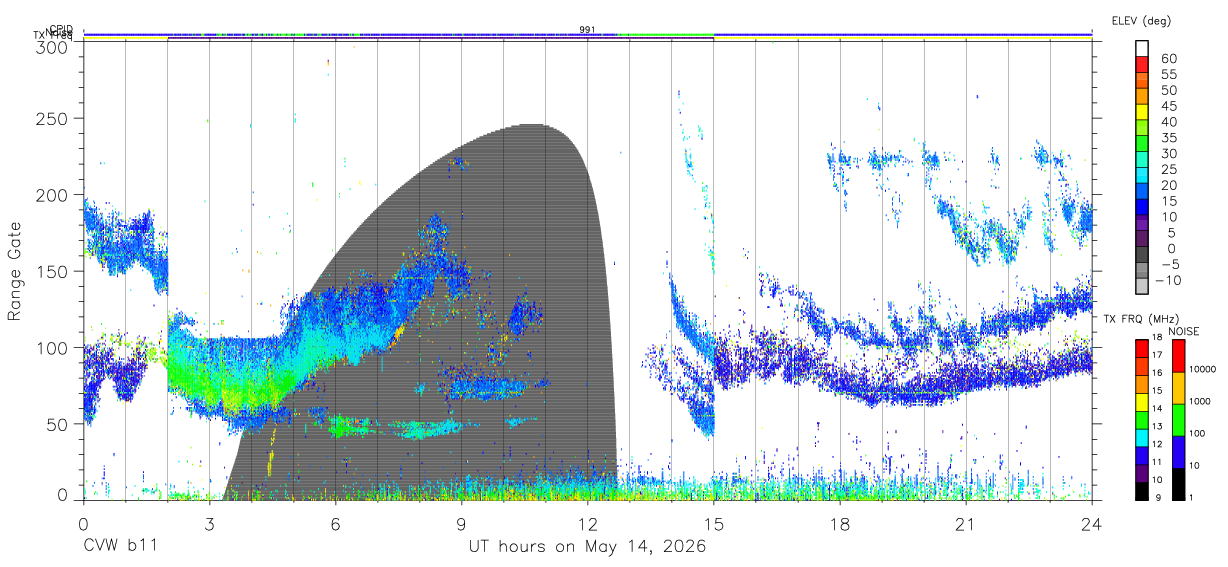
Task: Click the blue CPID bar above the plot
Action: click(x=587, y=34)
